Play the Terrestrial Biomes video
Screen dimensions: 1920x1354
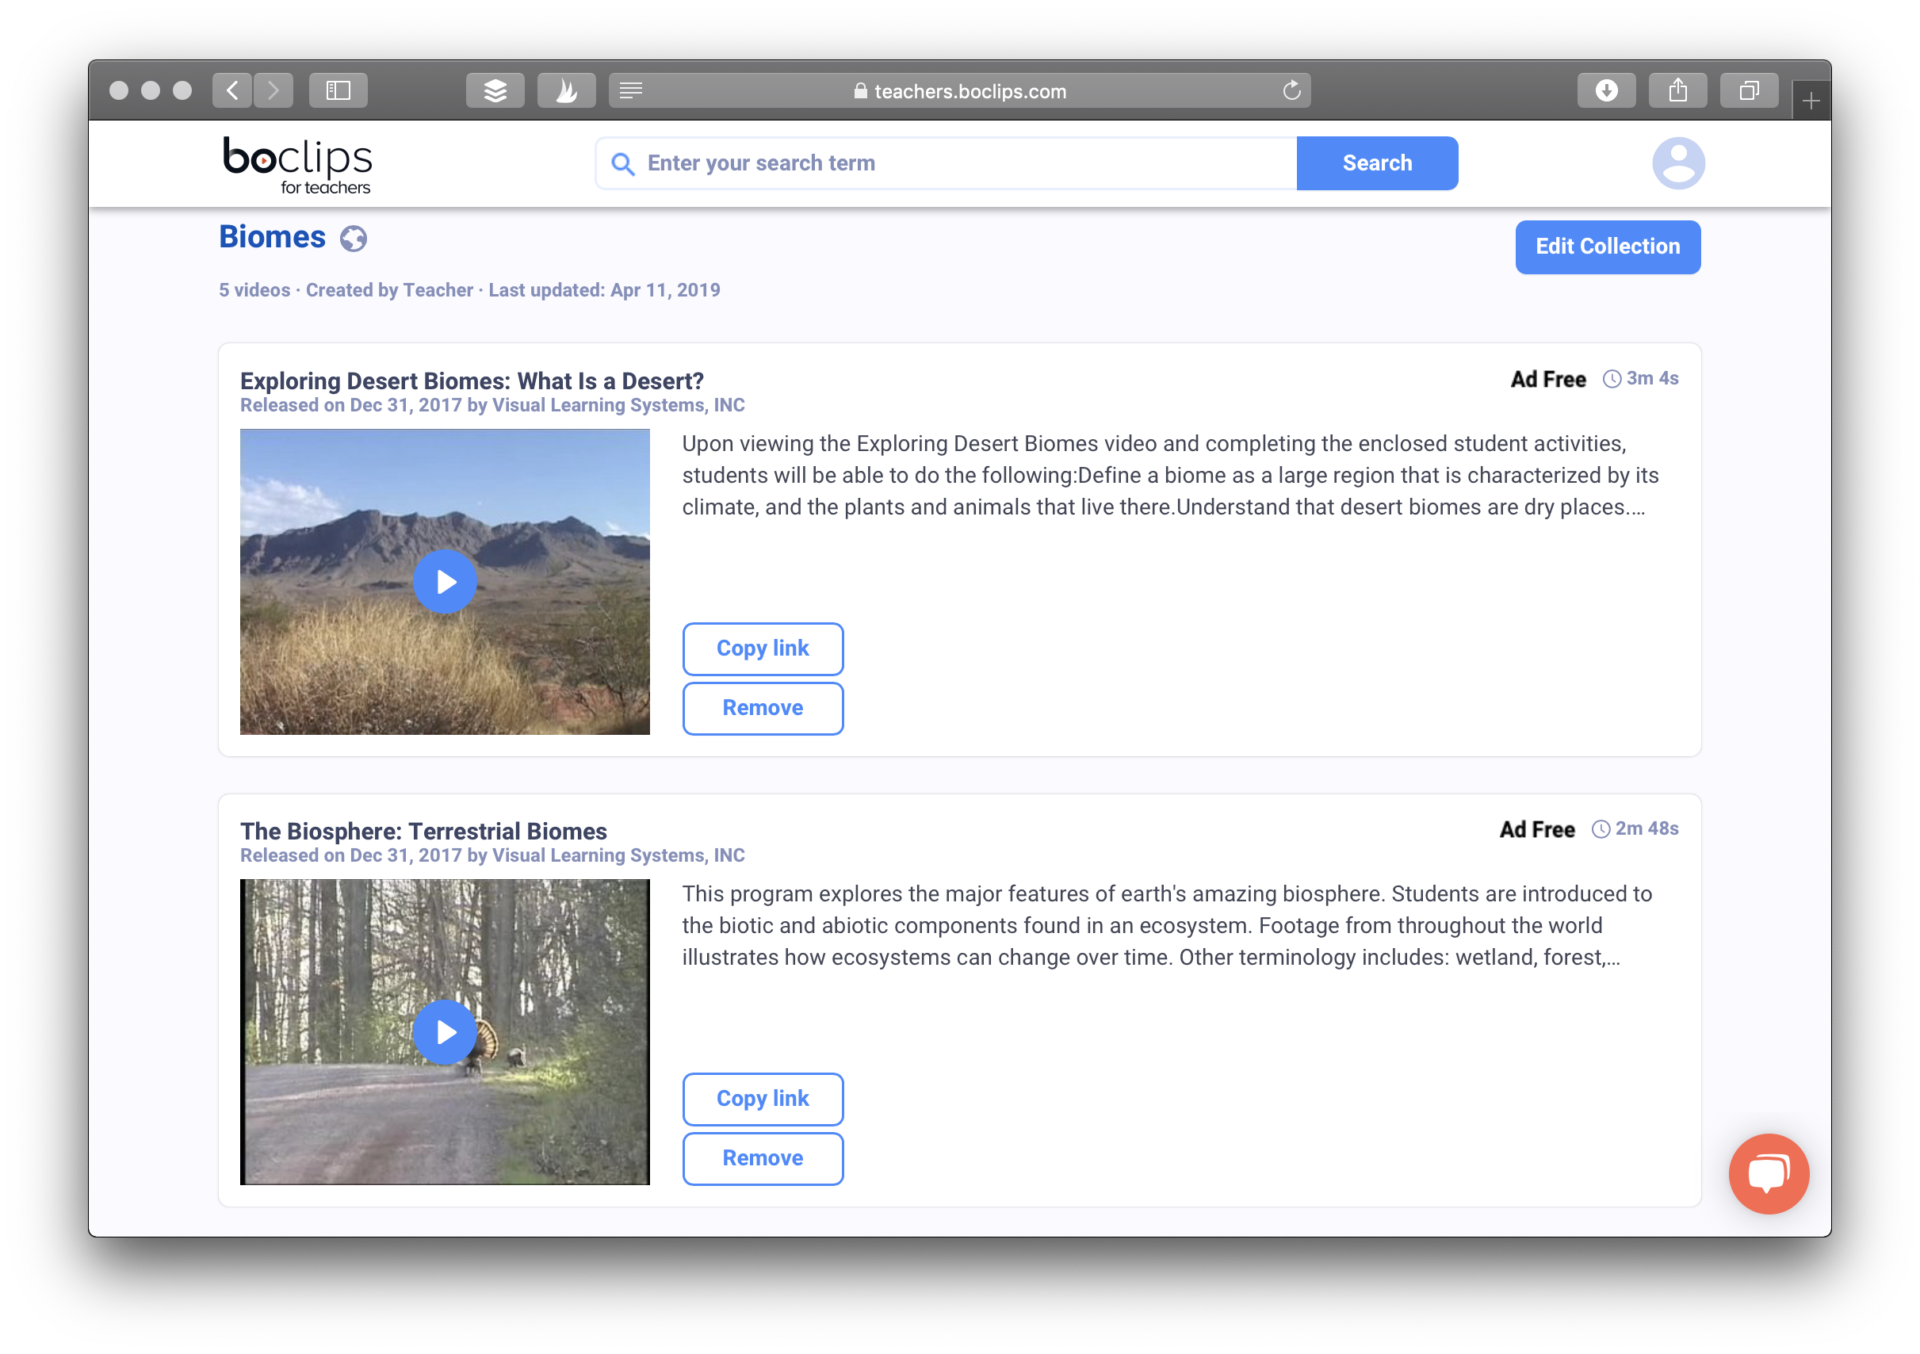click(445, 1032)
